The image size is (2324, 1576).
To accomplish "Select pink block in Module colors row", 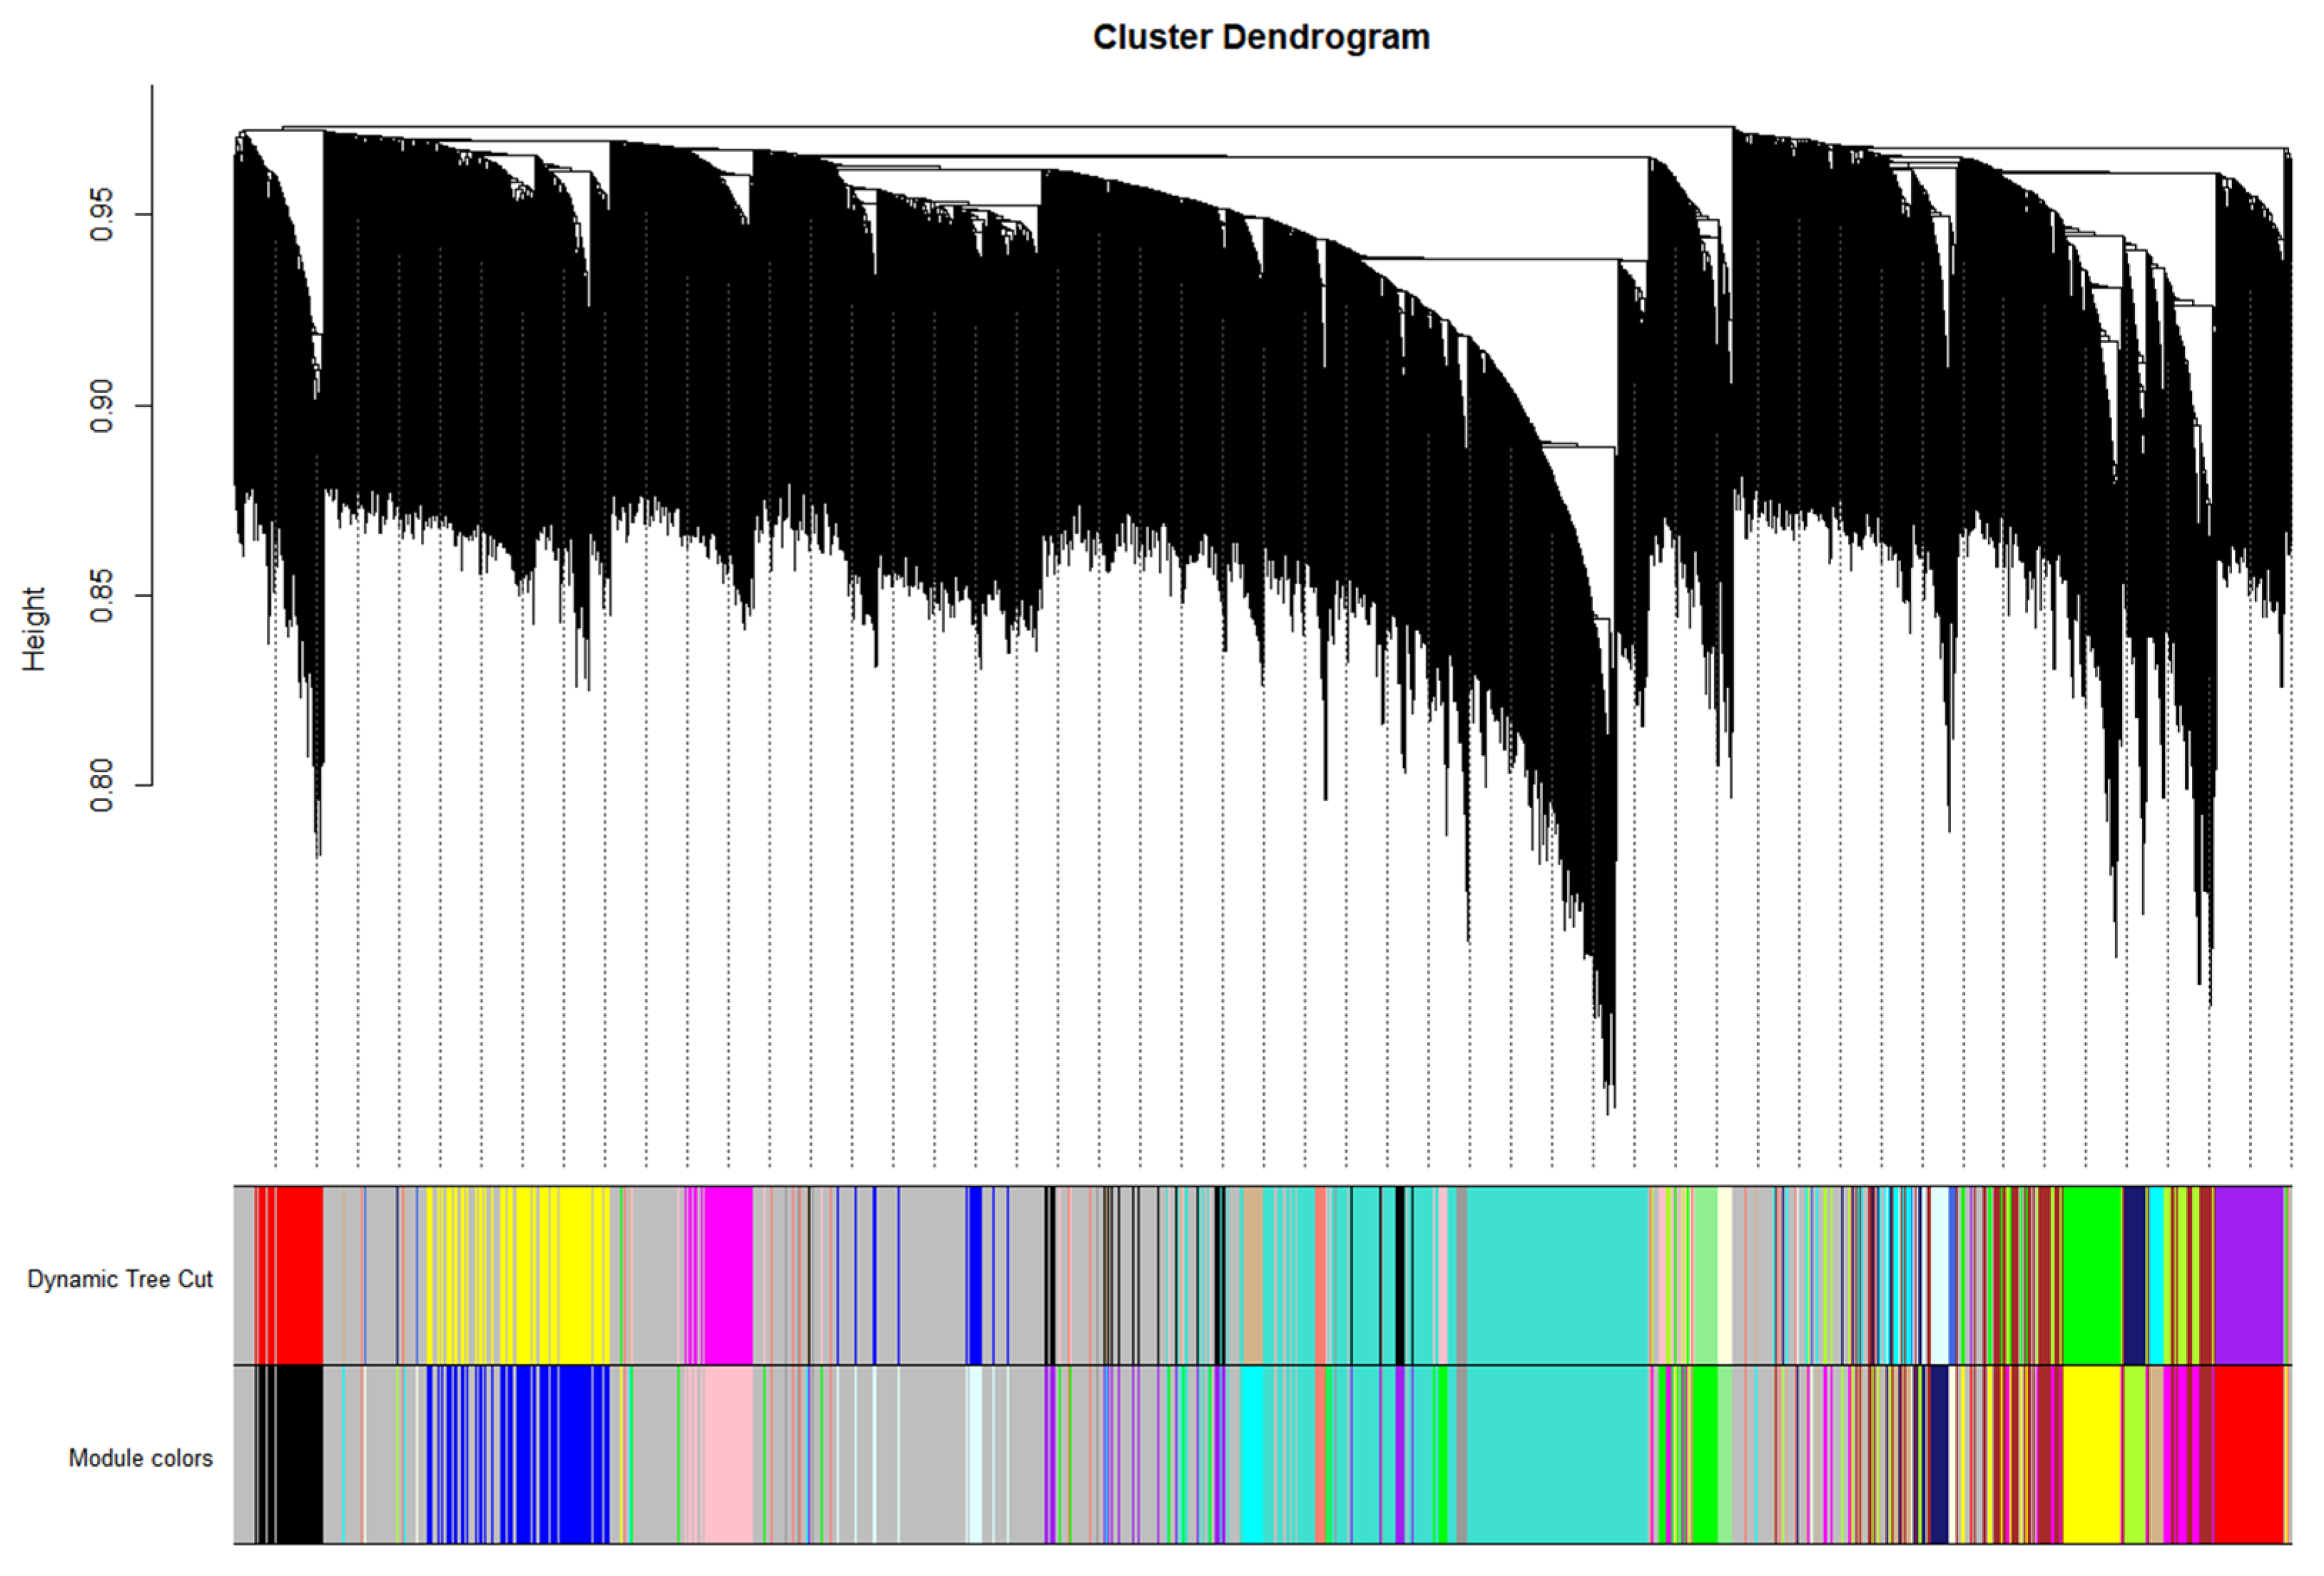I will 728,1455.
